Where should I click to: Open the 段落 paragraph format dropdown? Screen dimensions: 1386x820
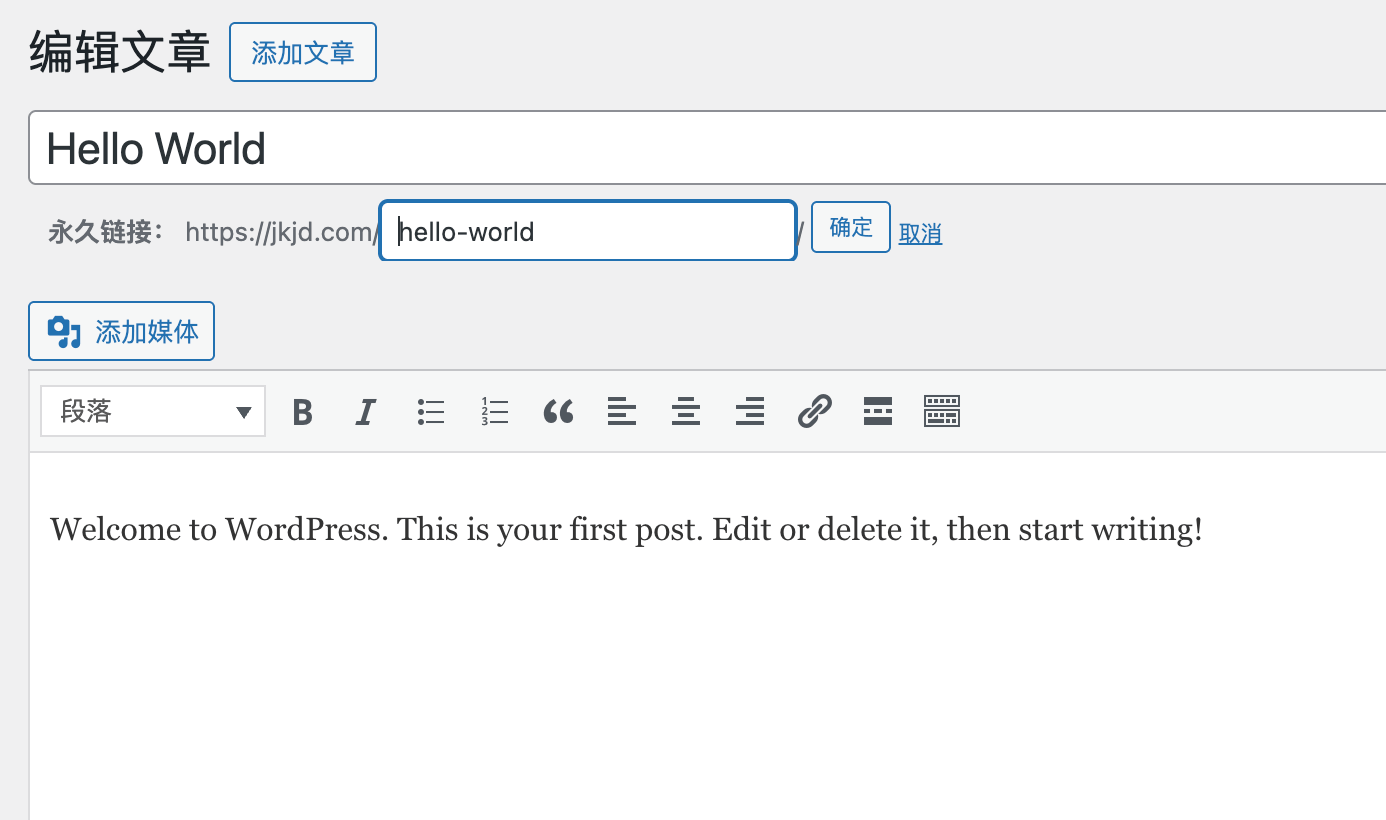(153, 412)
